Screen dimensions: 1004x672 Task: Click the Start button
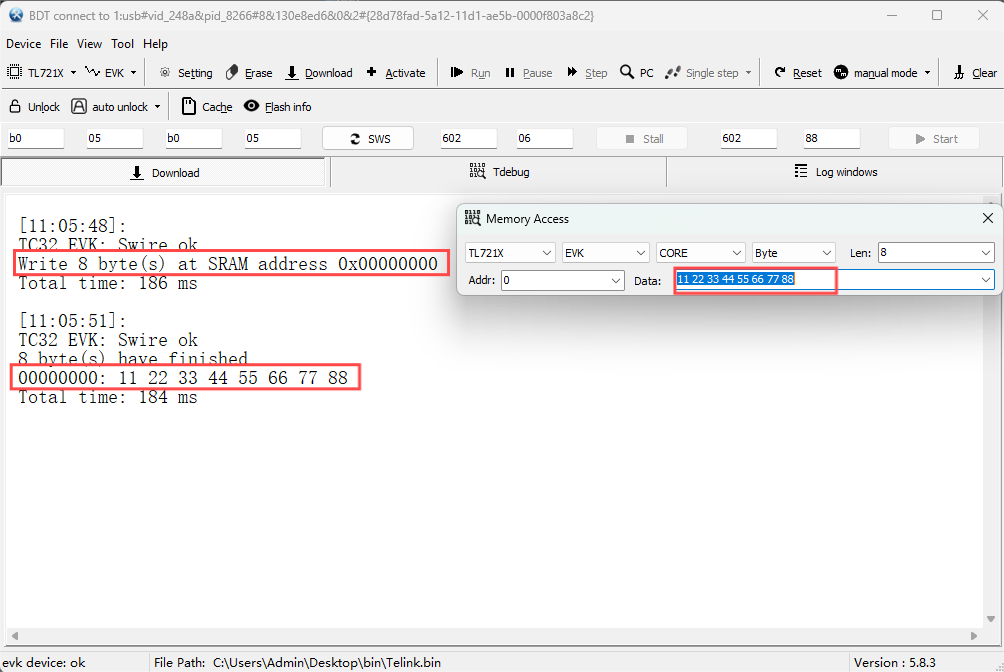pos(934,138)
